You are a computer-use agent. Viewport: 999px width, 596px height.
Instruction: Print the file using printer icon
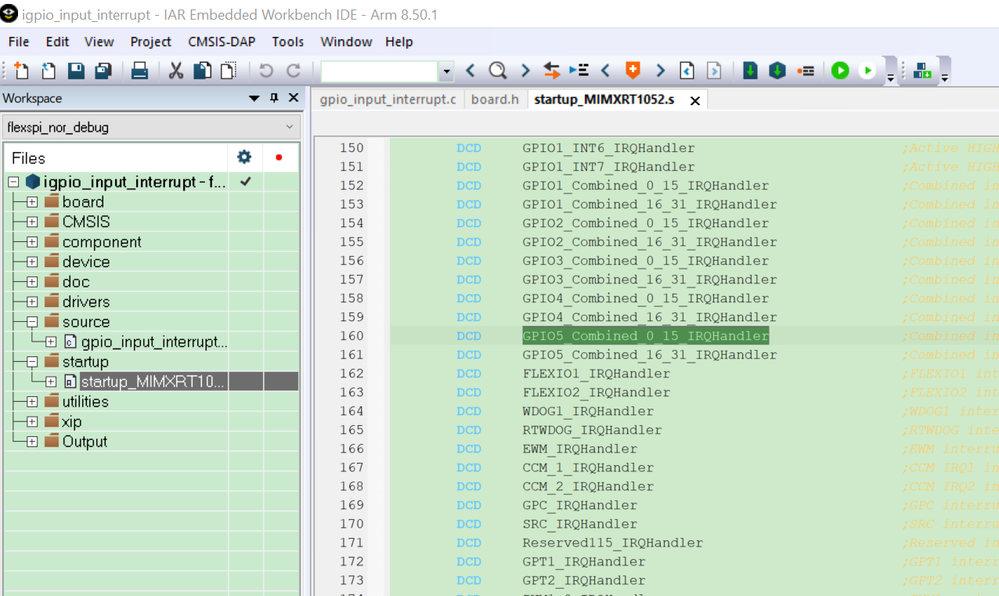(x=140, y=71)
